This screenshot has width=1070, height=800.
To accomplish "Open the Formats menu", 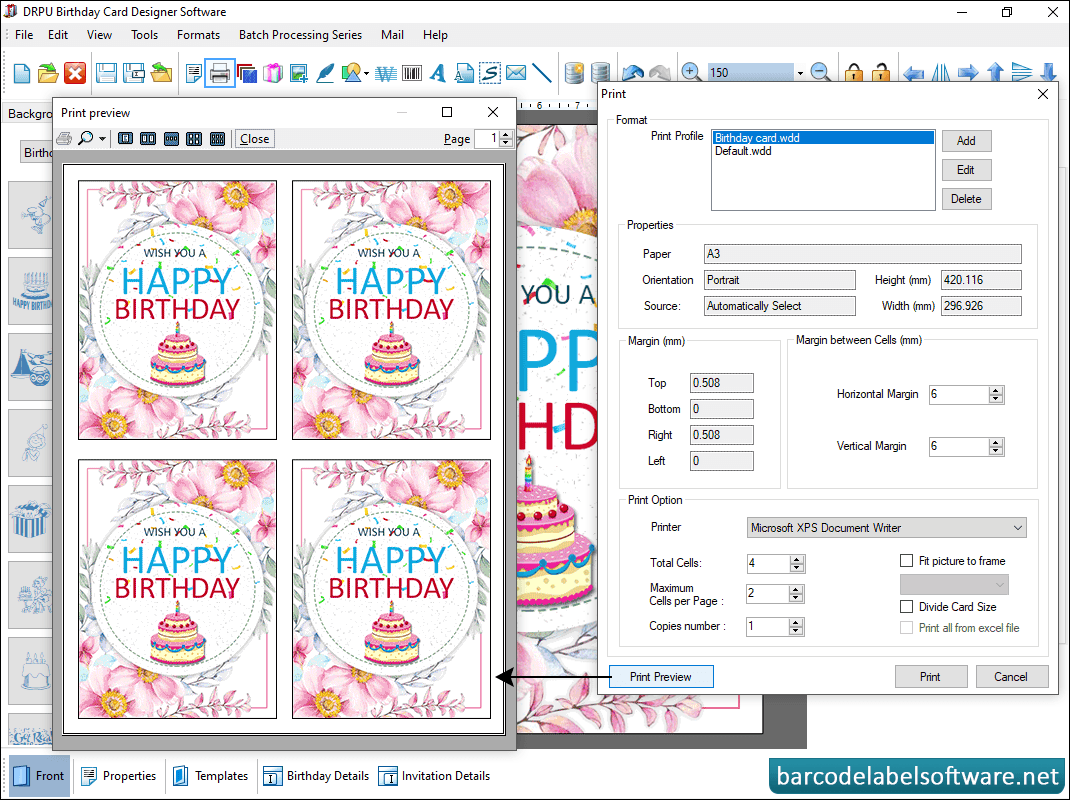I will point(198,35).
